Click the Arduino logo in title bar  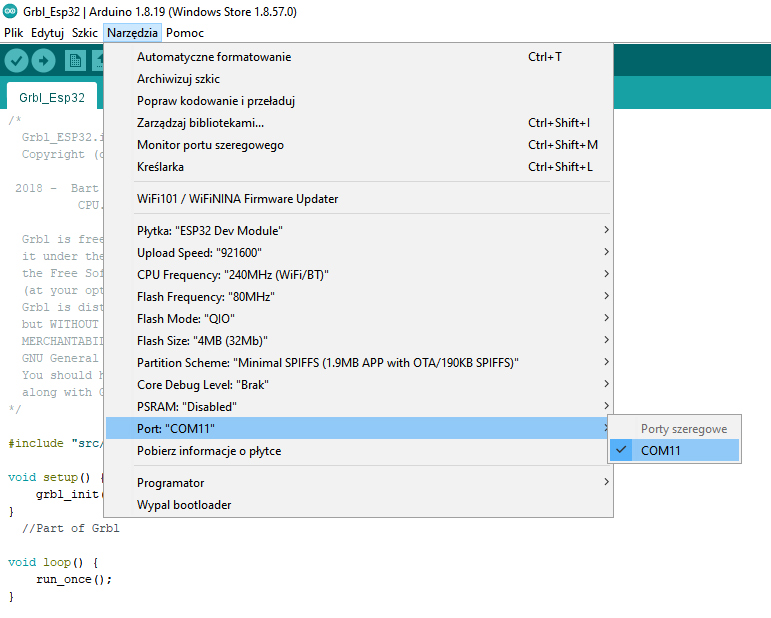click(x=10, y=11)
